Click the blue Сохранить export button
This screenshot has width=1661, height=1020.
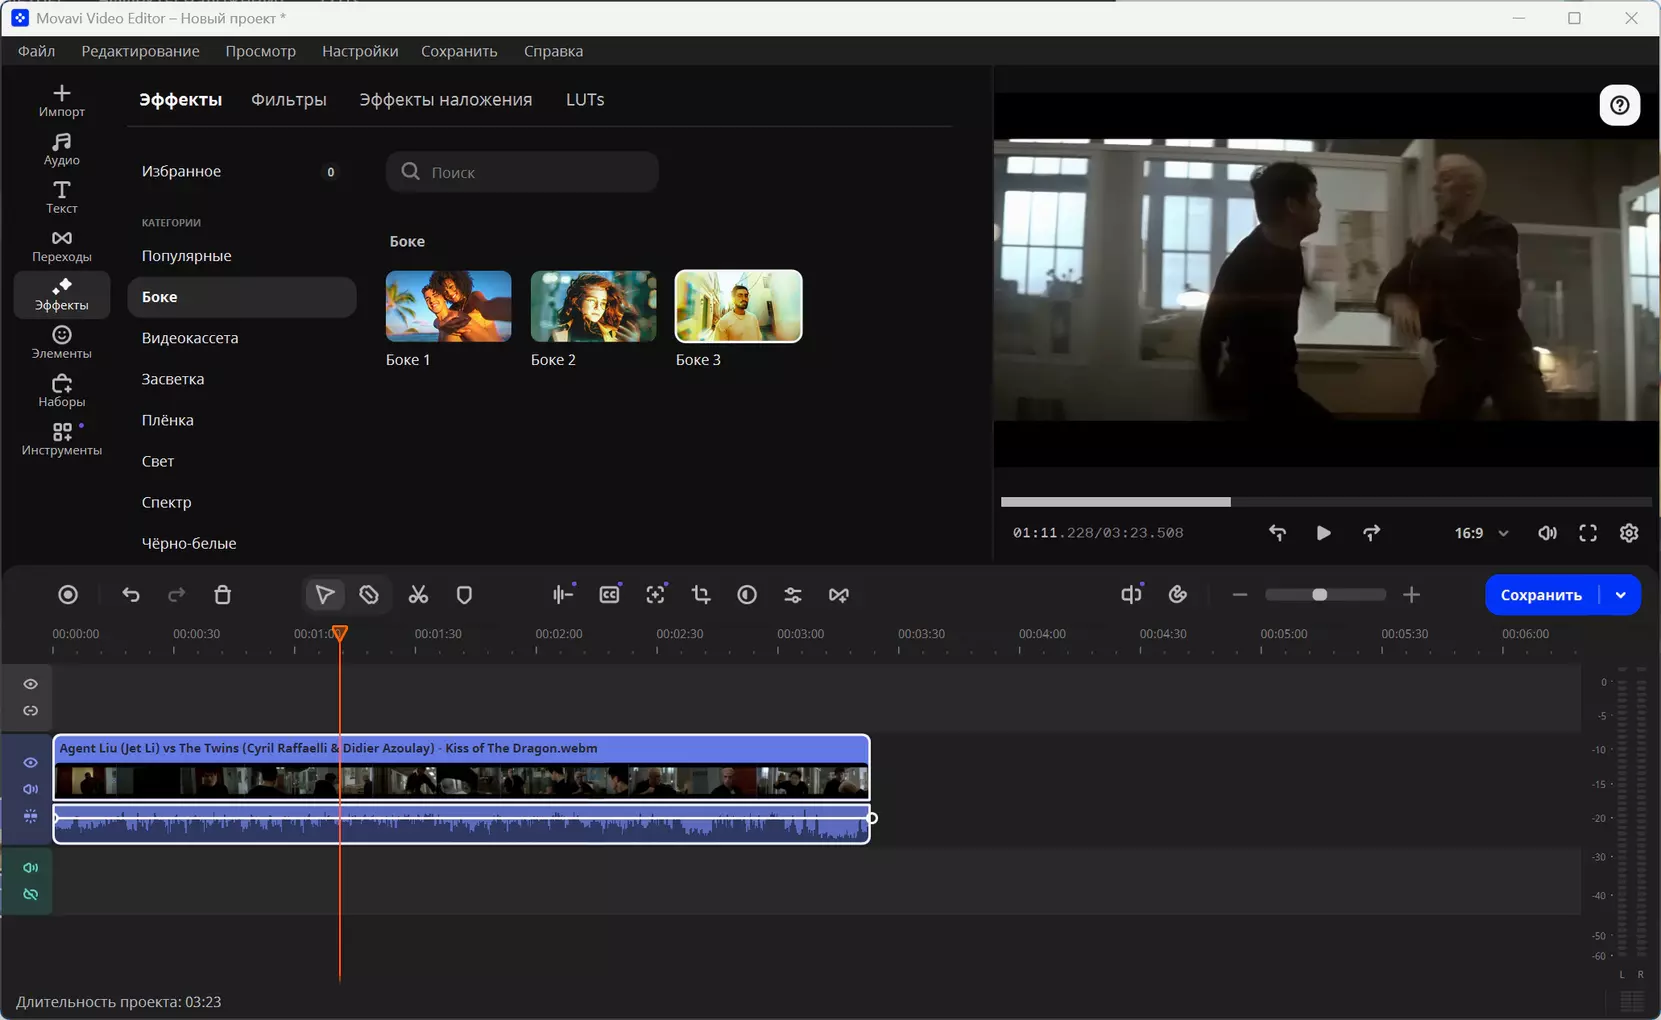click(1541, 595)
